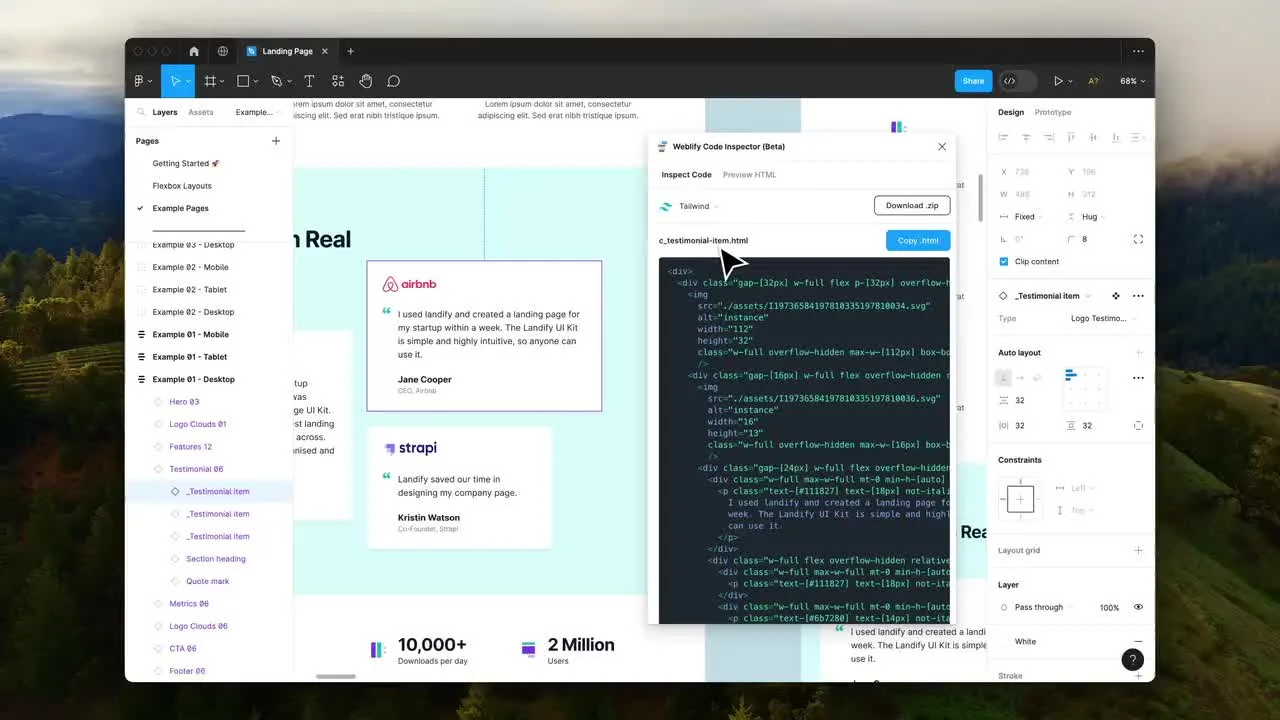The height and width of the screenshot is (720, 1280).
Task: Close the Weblify Code Inspector panel
Action: [941, 147]
